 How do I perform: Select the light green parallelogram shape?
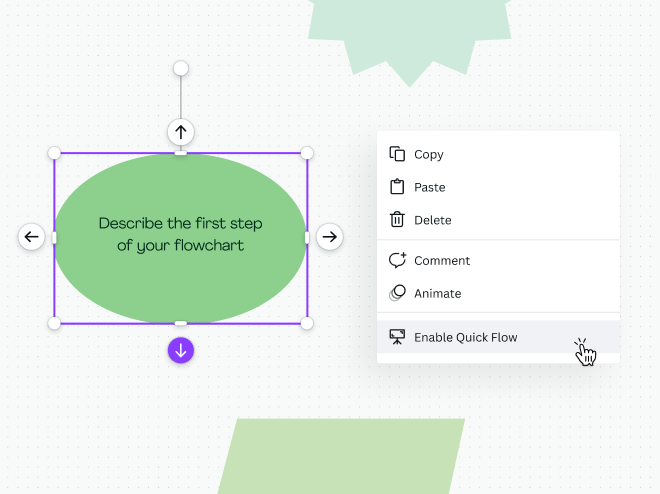click(x=341, y=456)
